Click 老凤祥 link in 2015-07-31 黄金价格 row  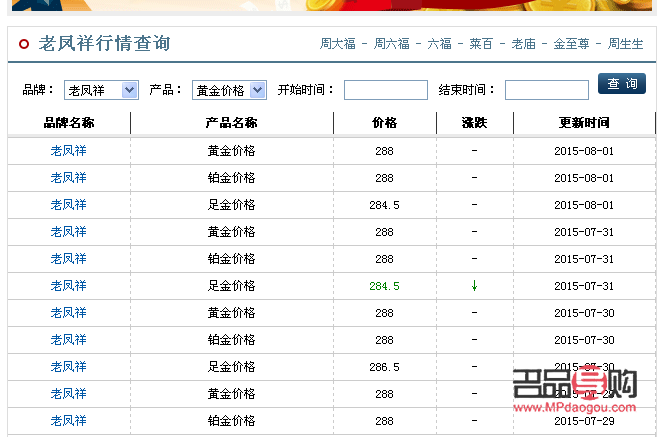pos(69,232)
